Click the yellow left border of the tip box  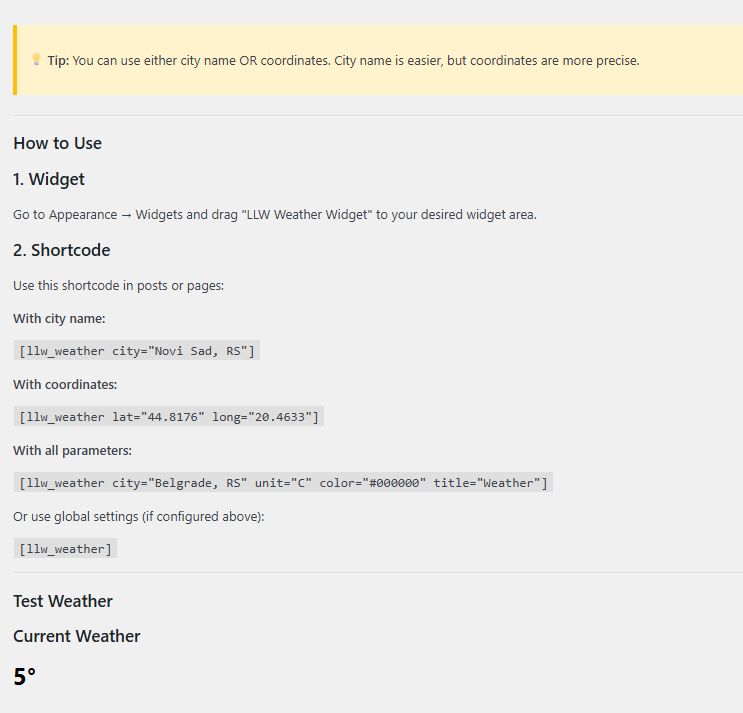[x=15, y=60]
